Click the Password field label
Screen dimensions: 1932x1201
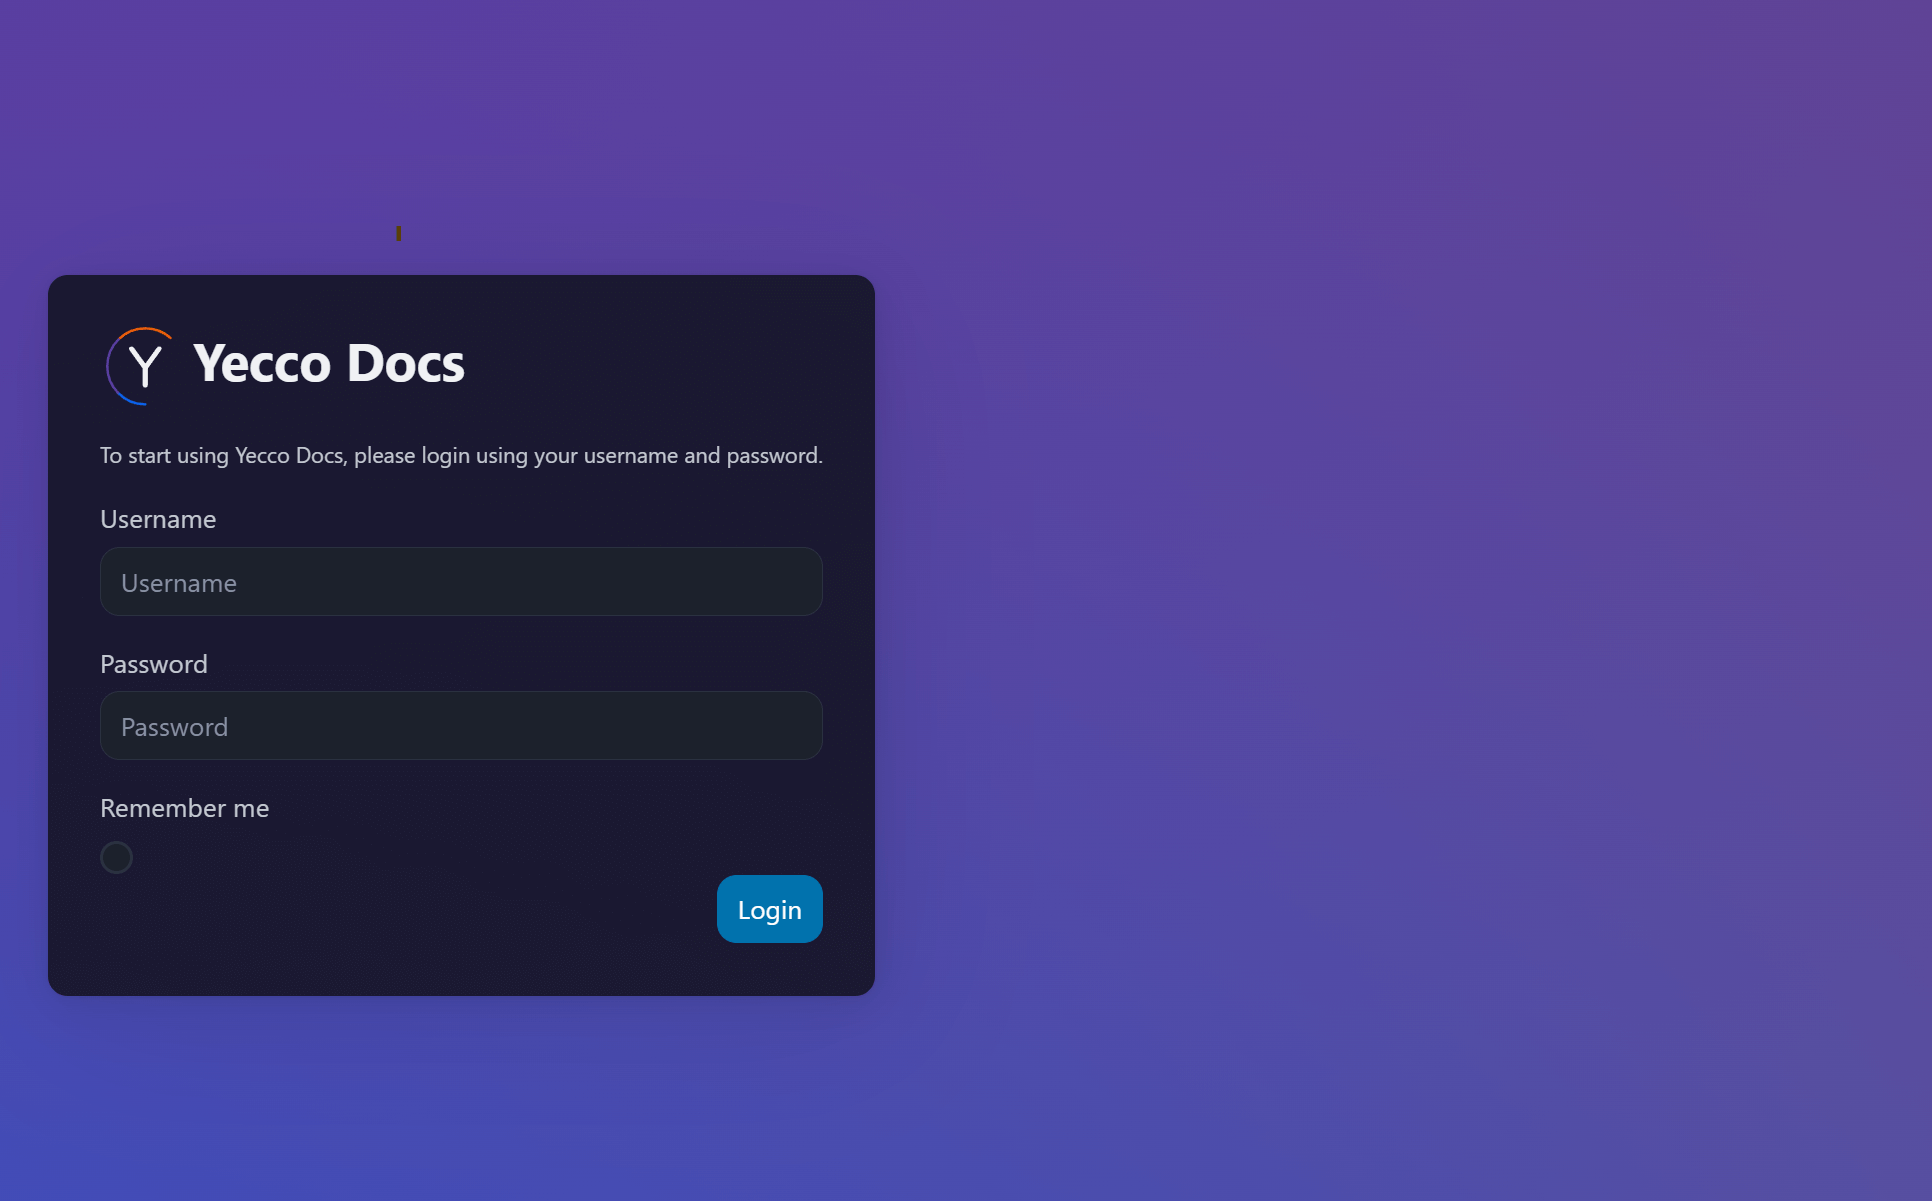tap(154, 664)
